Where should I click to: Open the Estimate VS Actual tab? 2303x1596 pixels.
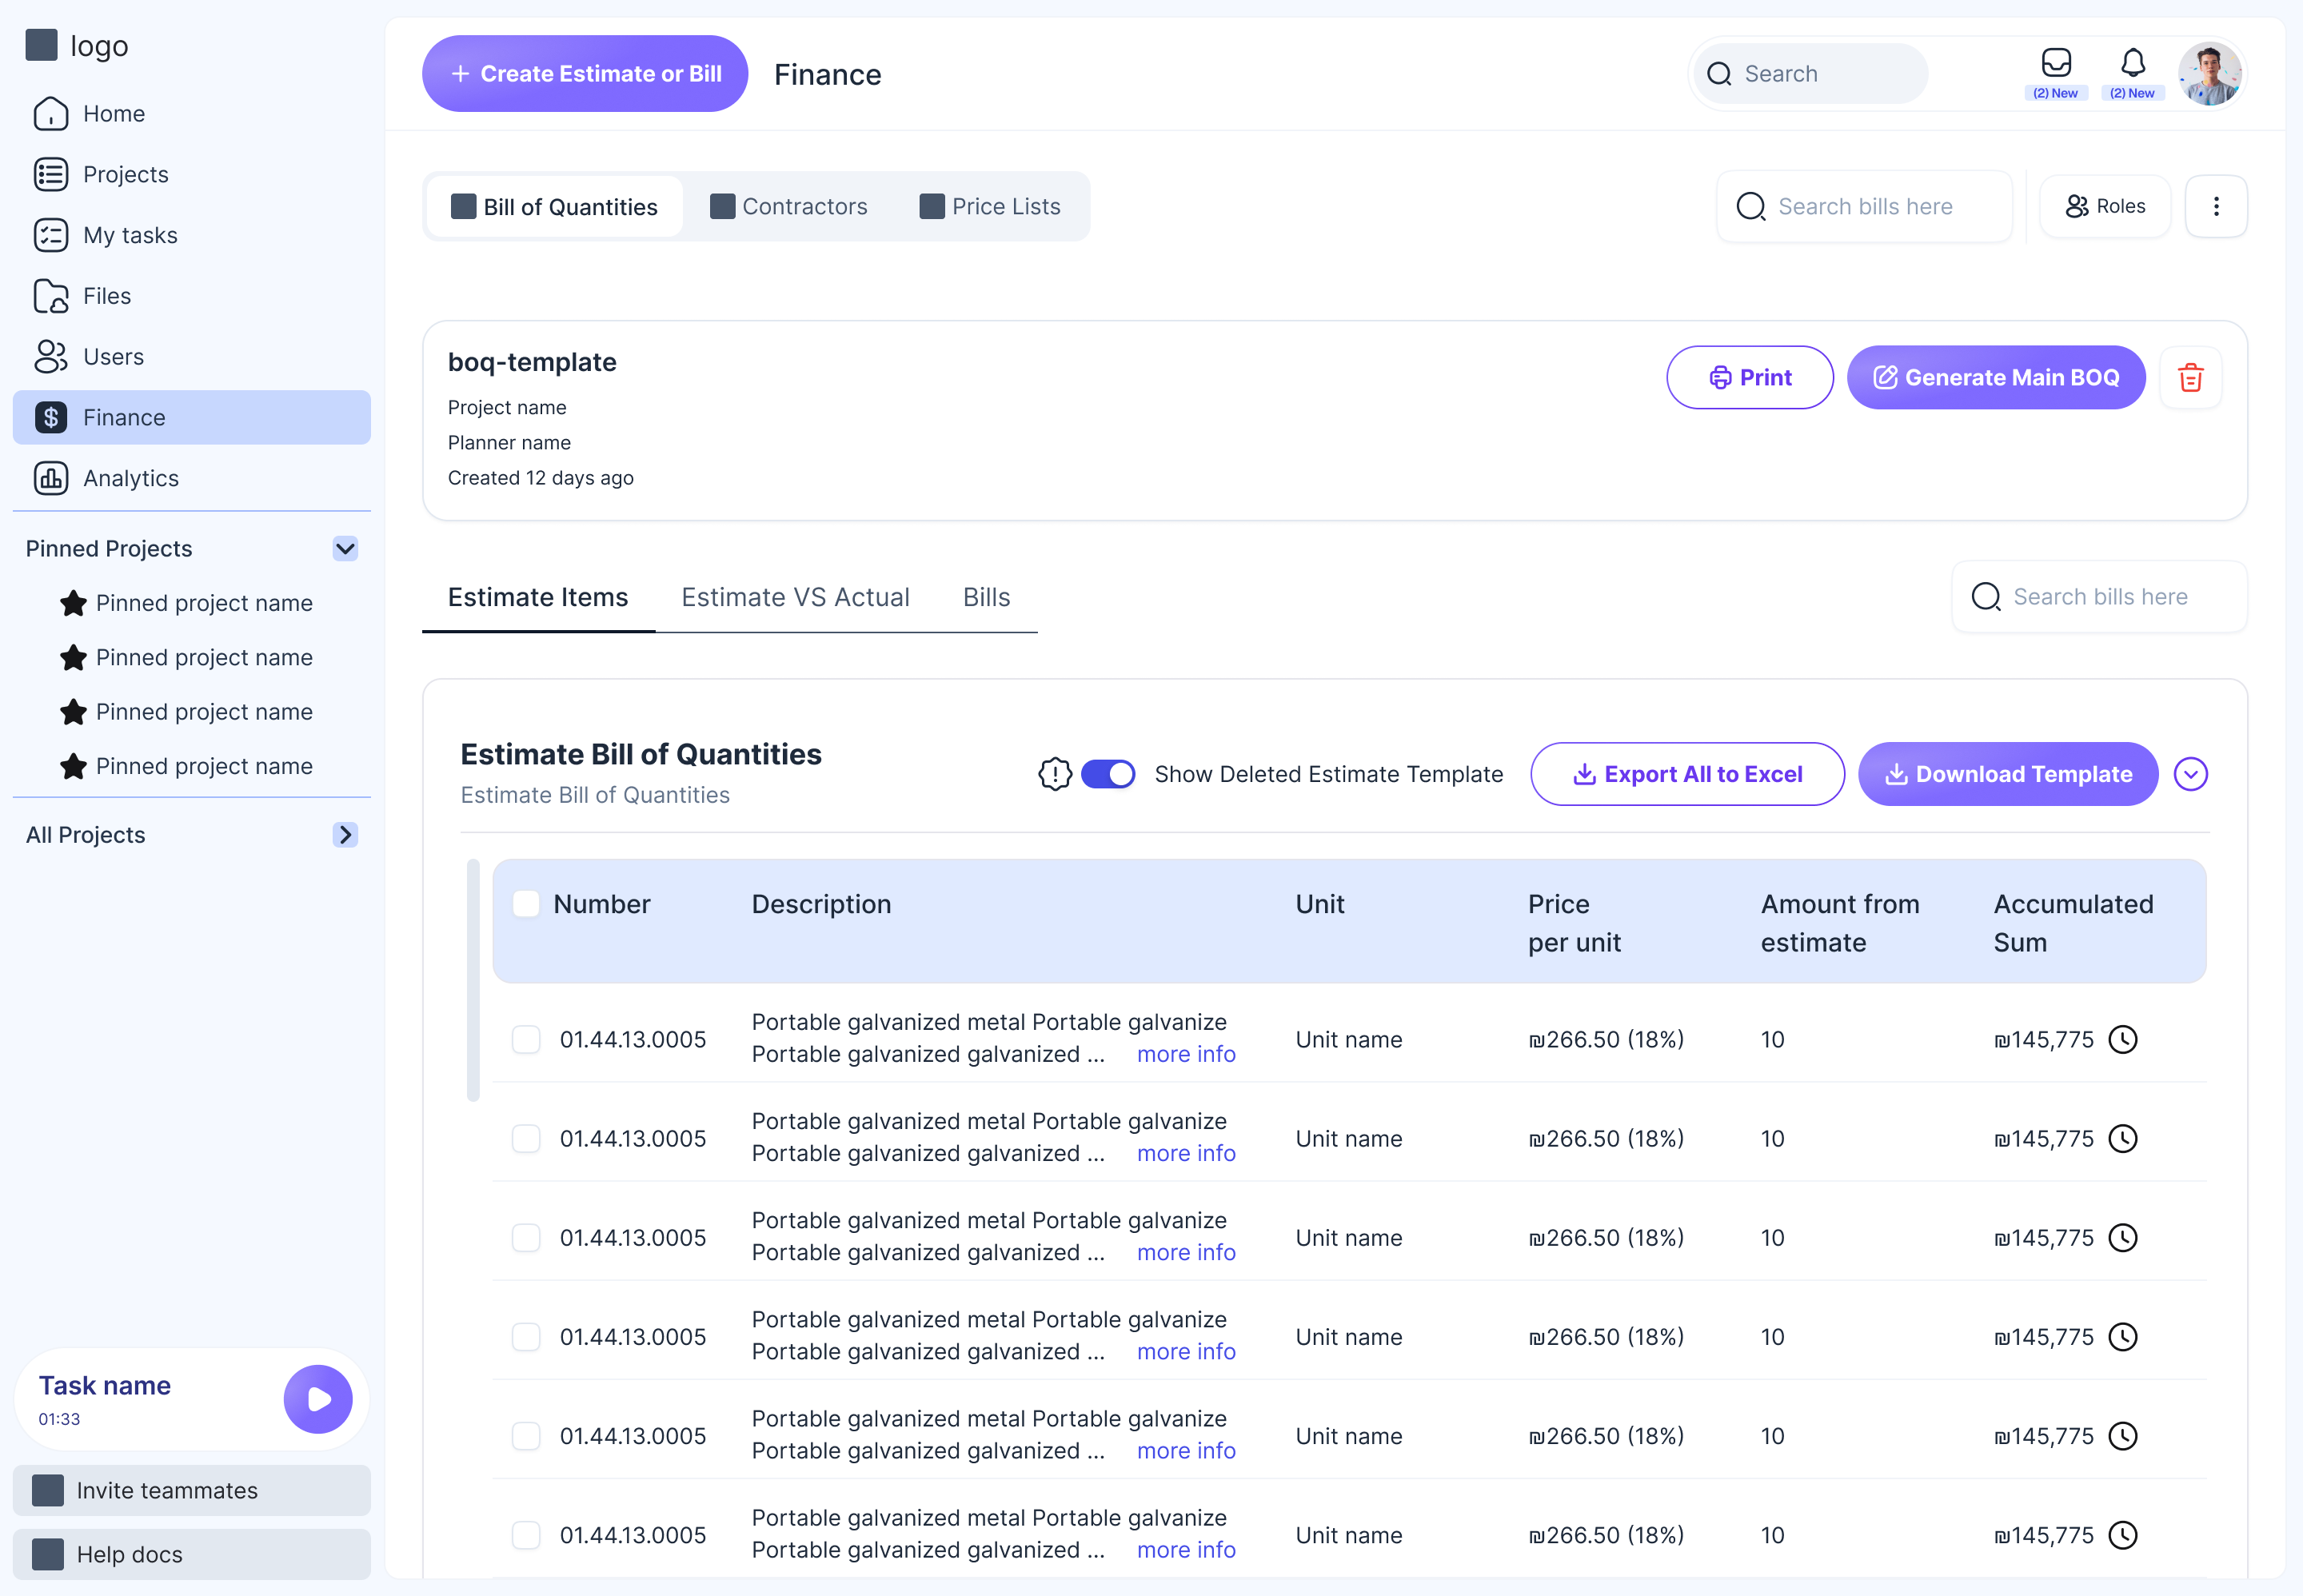click(x=795, y=598)
